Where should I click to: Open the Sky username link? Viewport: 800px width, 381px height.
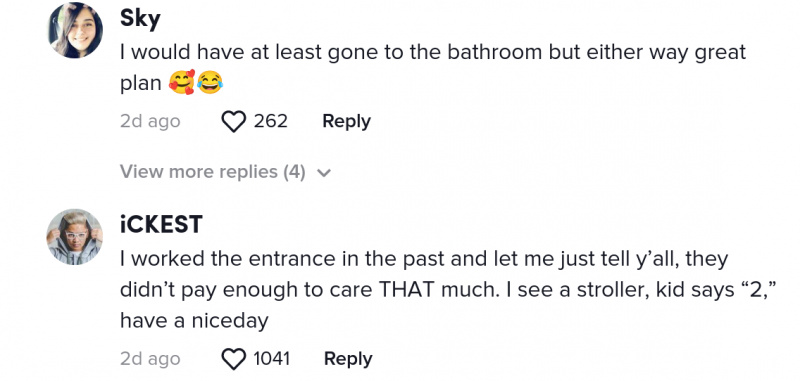click(140, 19)
